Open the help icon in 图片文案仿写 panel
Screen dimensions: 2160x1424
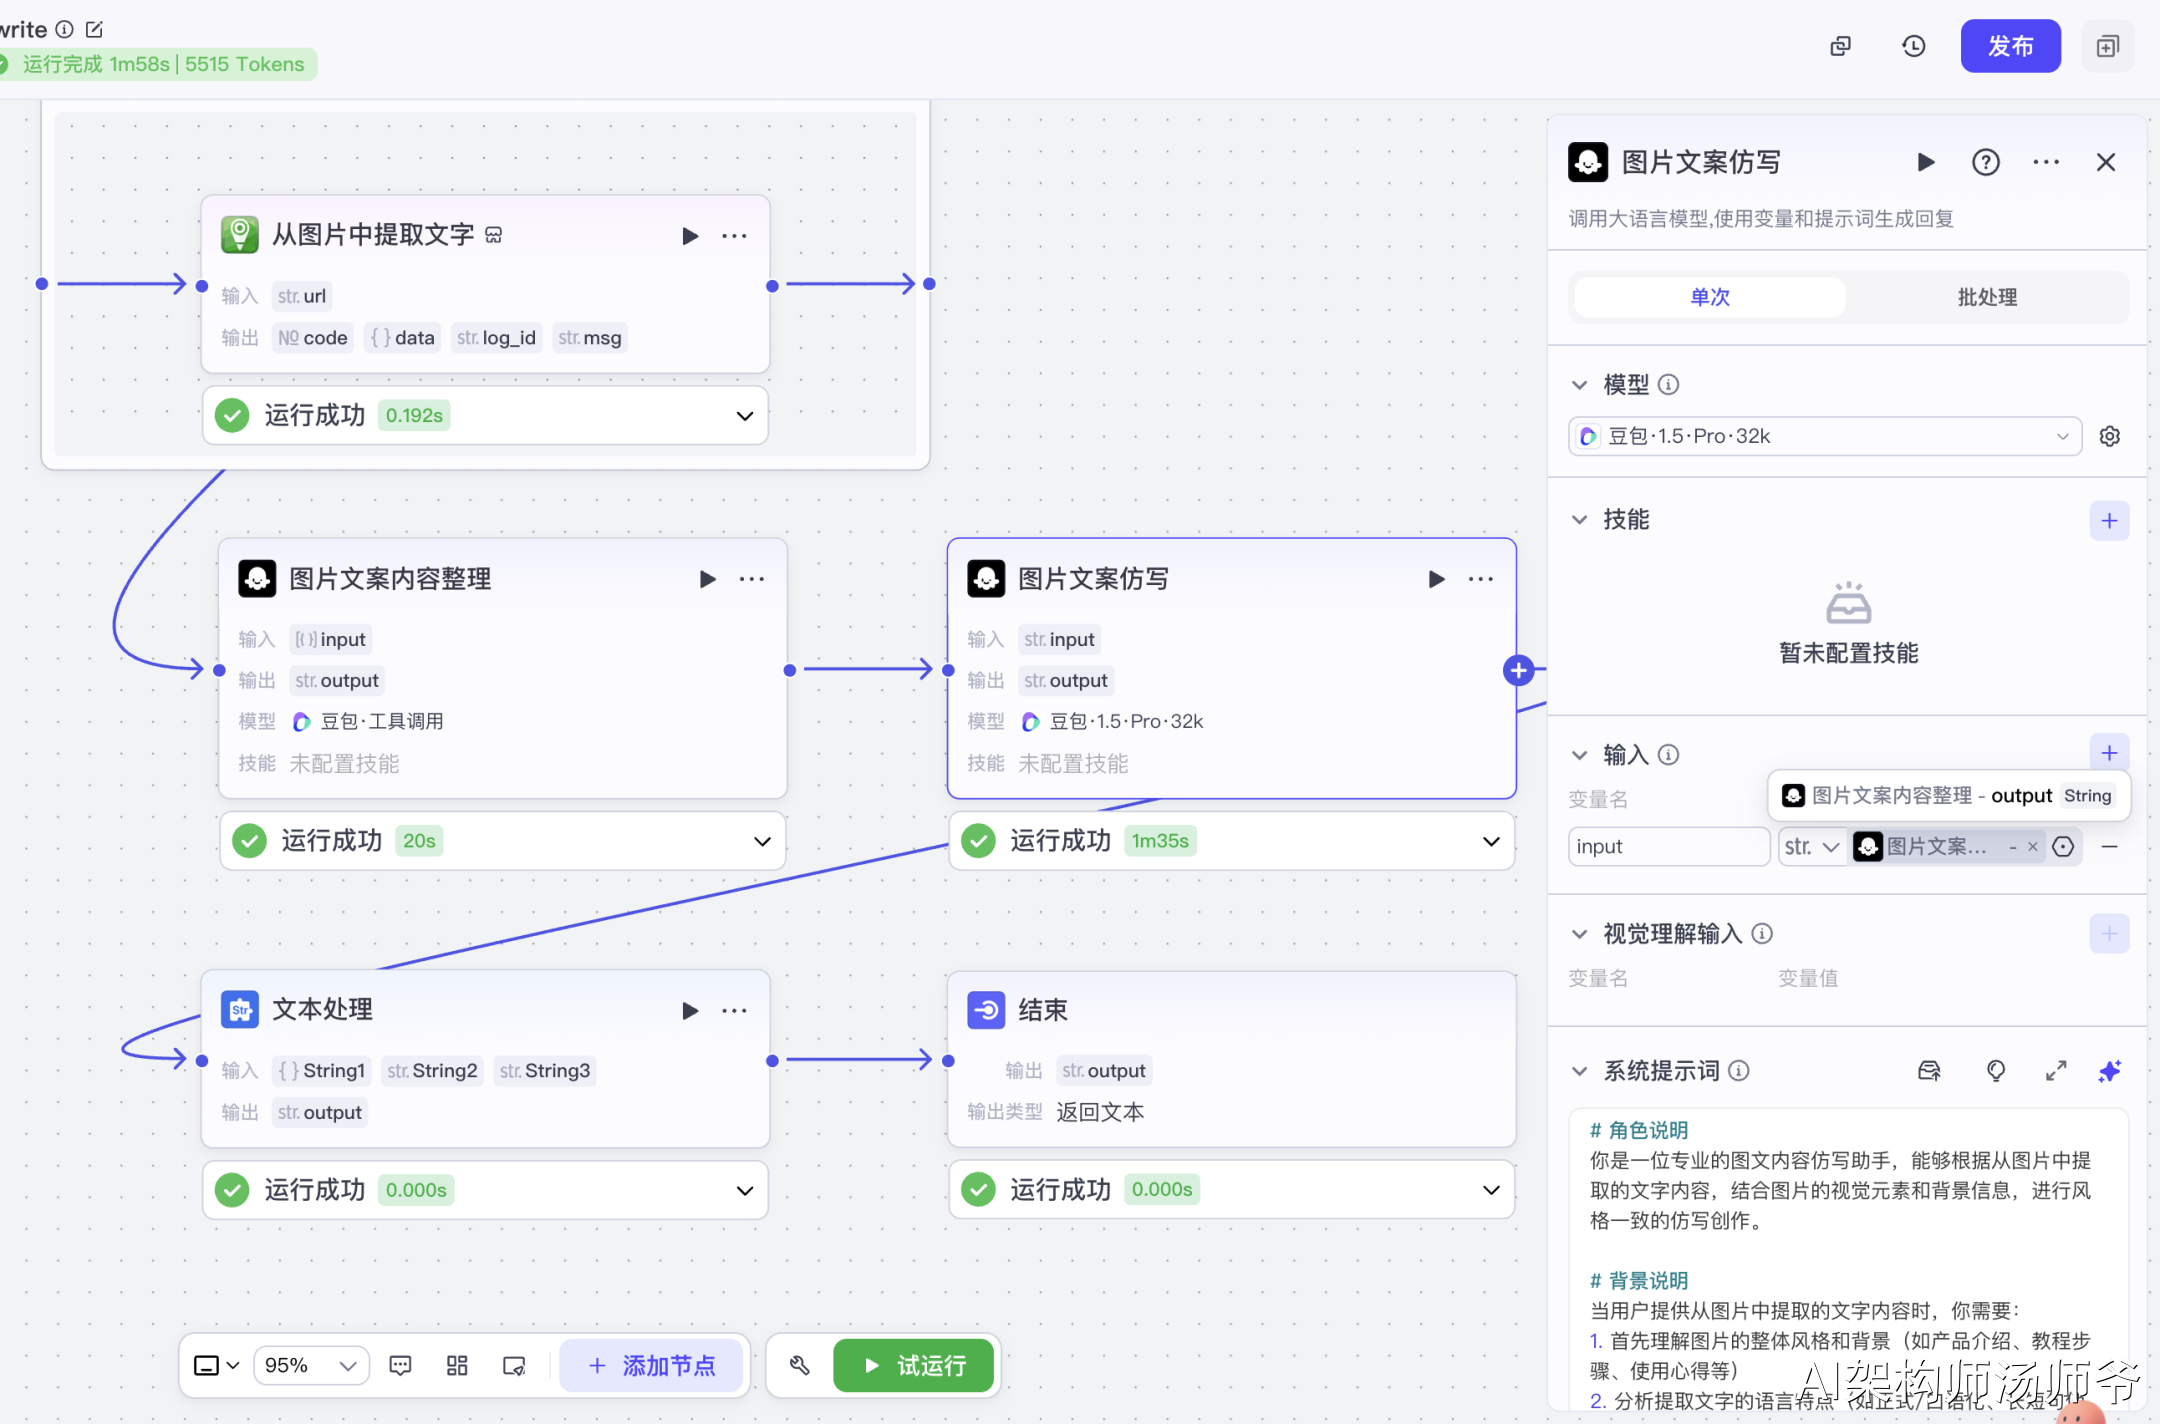pyautogui.click(x=1985, y=162)
